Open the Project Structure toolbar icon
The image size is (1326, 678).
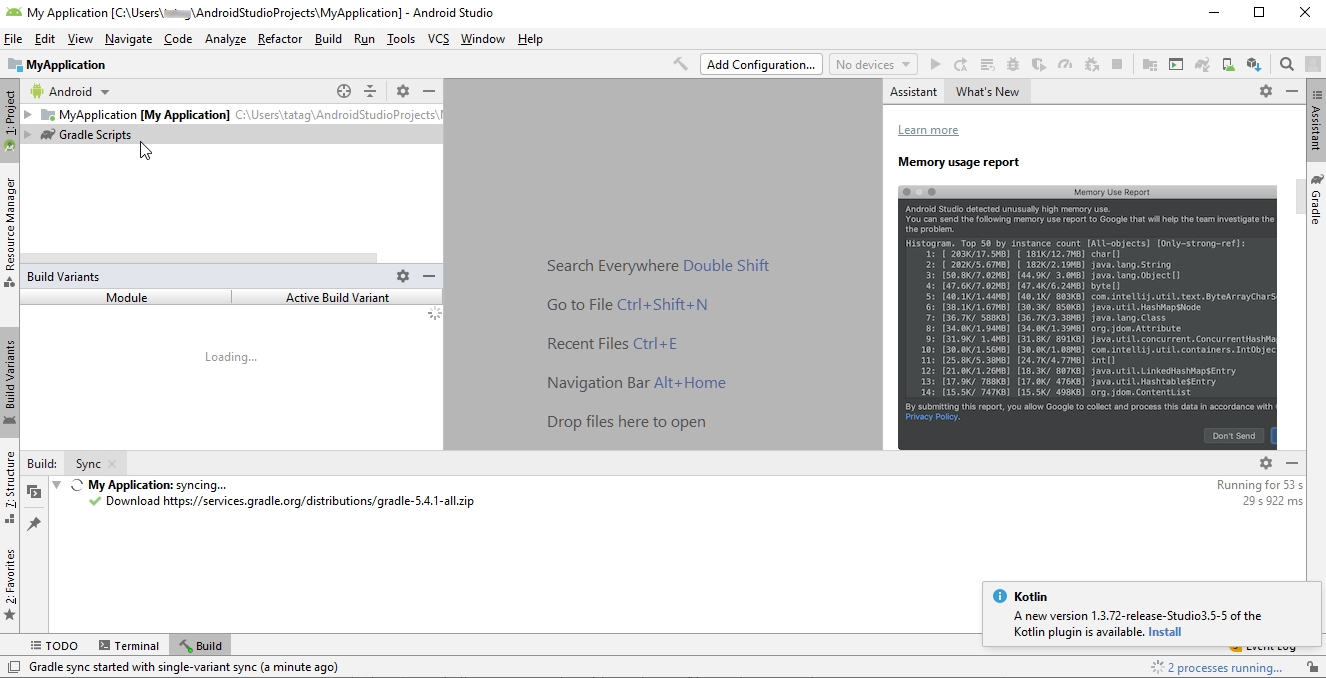point(1150,64)
